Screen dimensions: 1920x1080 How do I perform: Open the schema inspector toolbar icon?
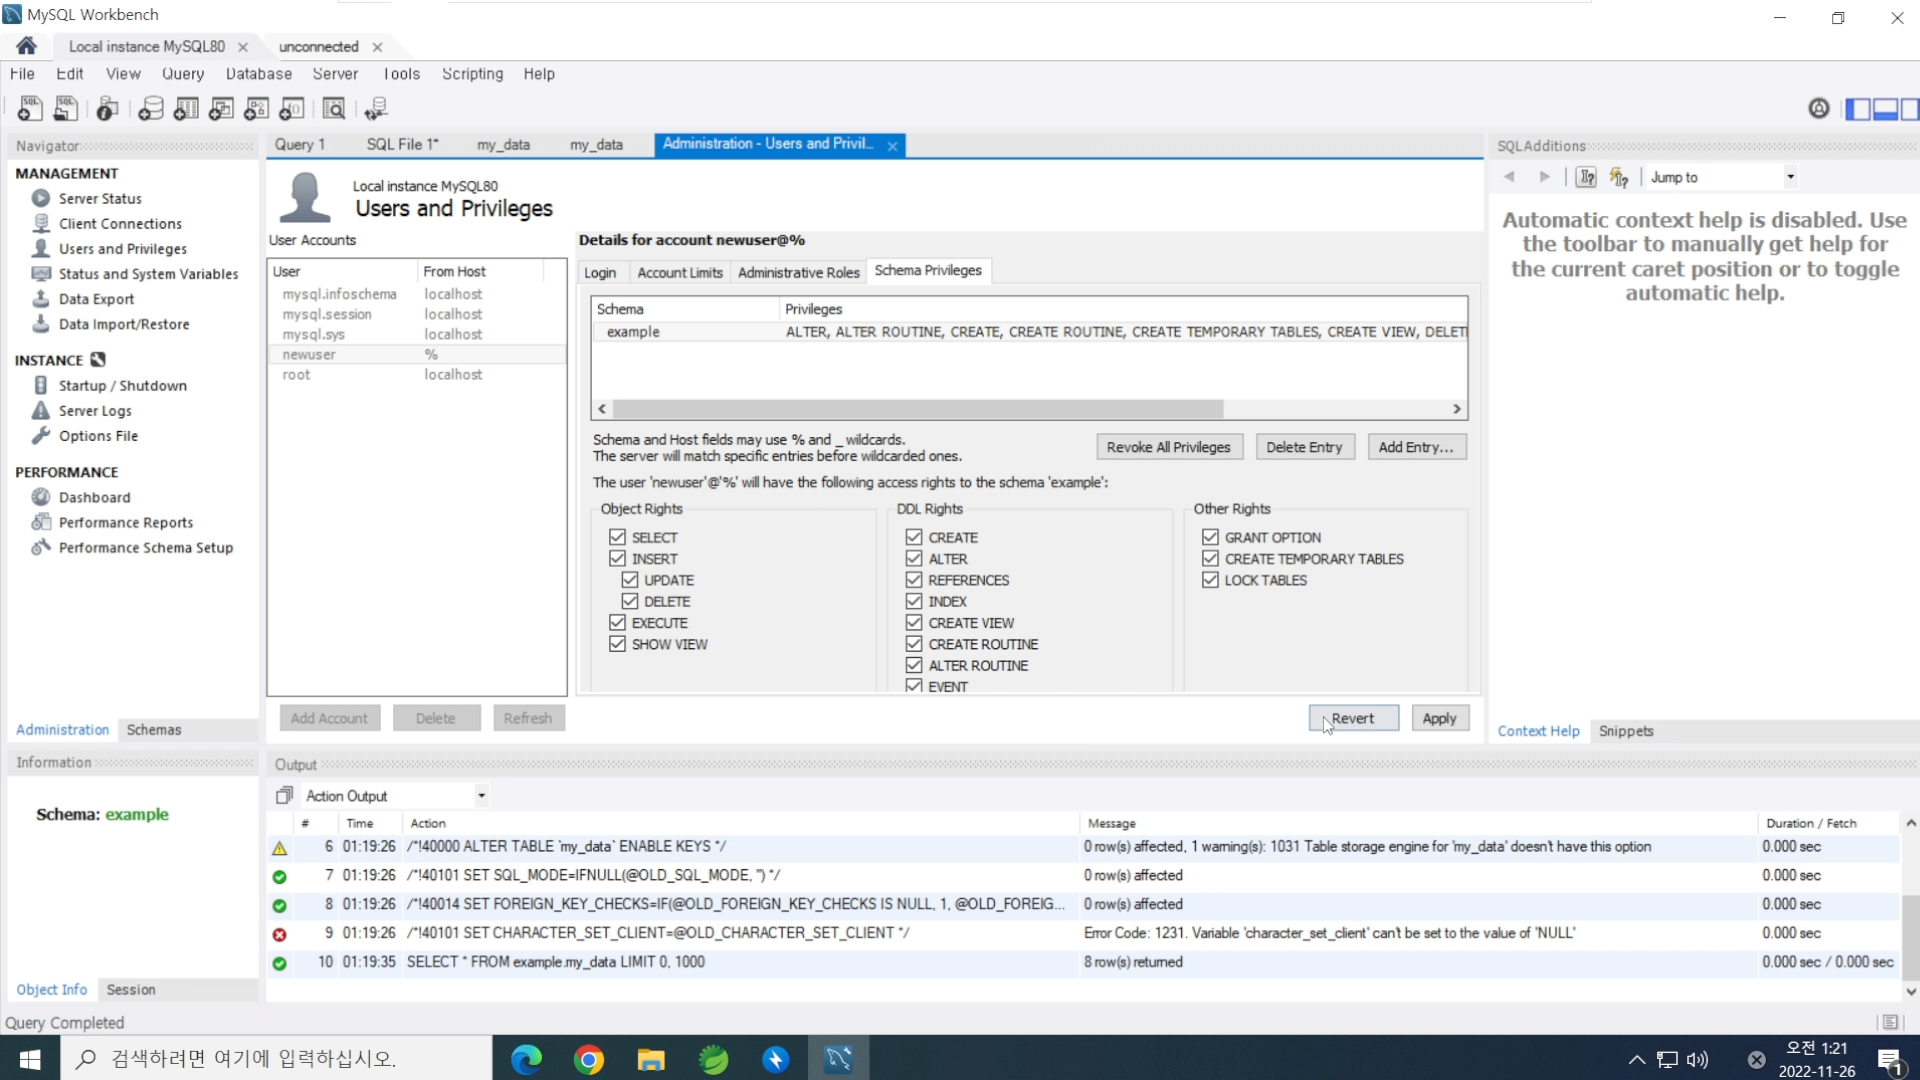tap(108, 108)
